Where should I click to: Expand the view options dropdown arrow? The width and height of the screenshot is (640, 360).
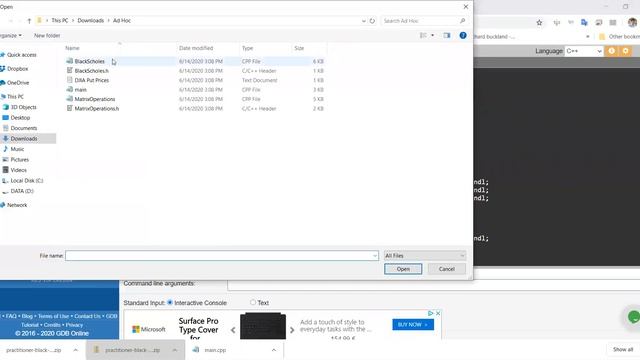click(433, 36)
